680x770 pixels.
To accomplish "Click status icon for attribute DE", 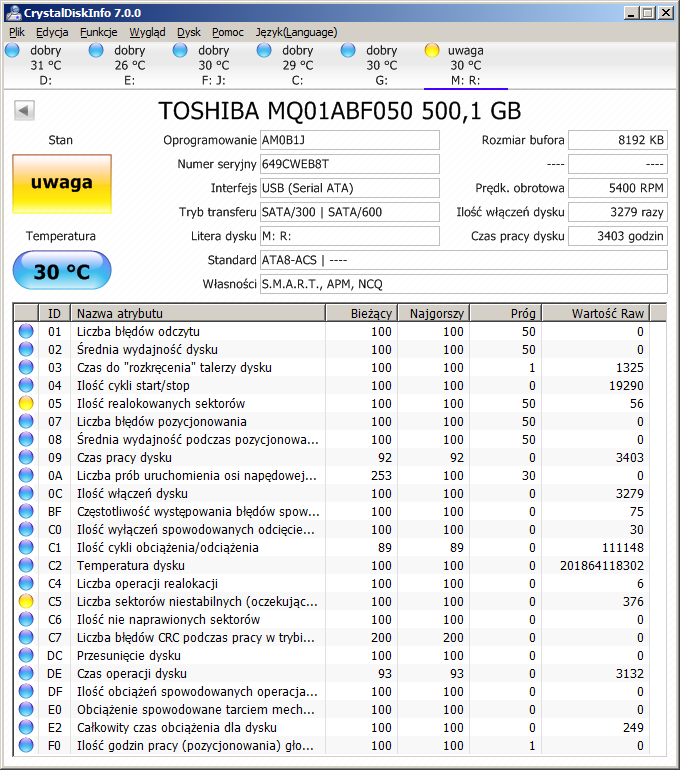I will click(26, 674).
